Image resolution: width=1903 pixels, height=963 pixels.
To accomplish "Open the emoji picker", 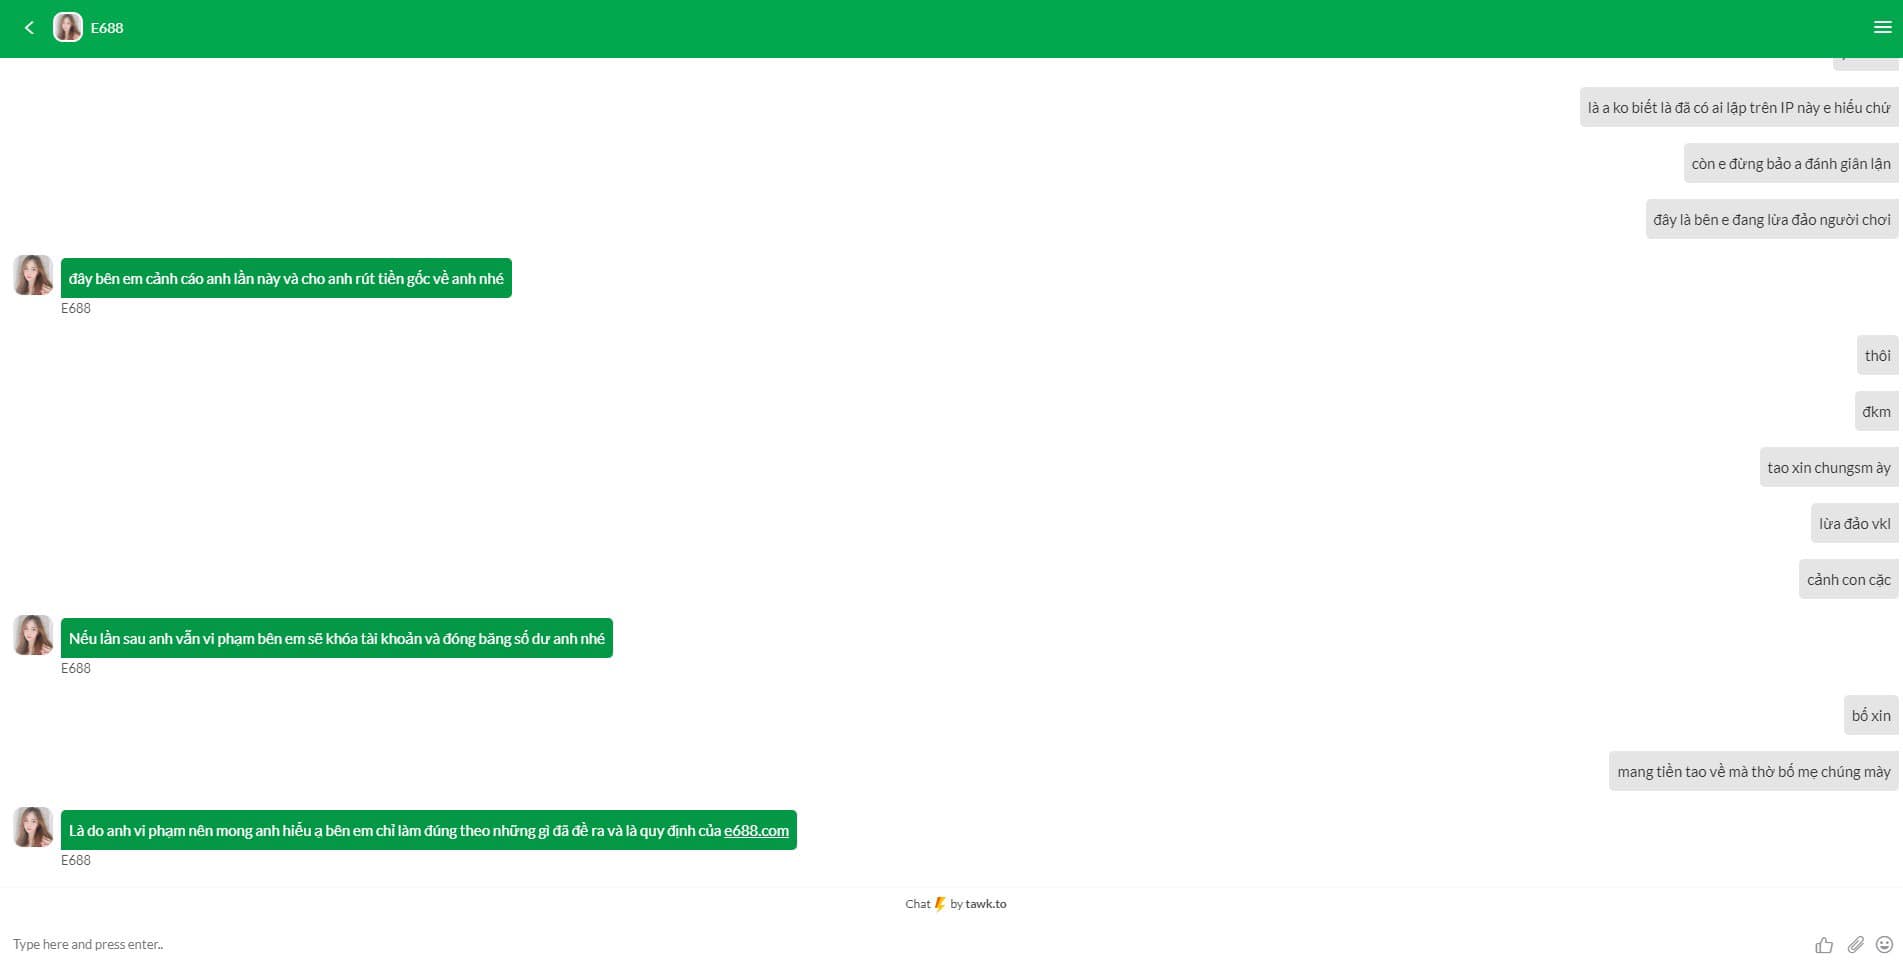I will click(x=1885, y=945).
